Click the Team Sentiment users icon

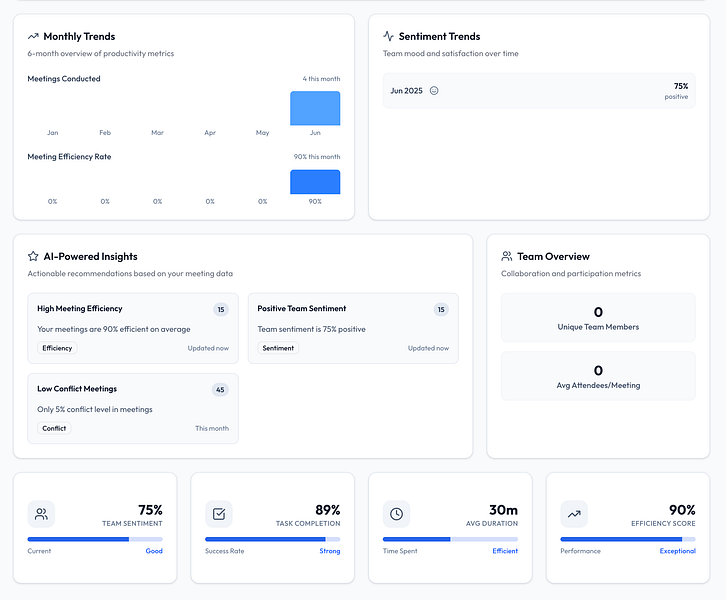point(41,514)
